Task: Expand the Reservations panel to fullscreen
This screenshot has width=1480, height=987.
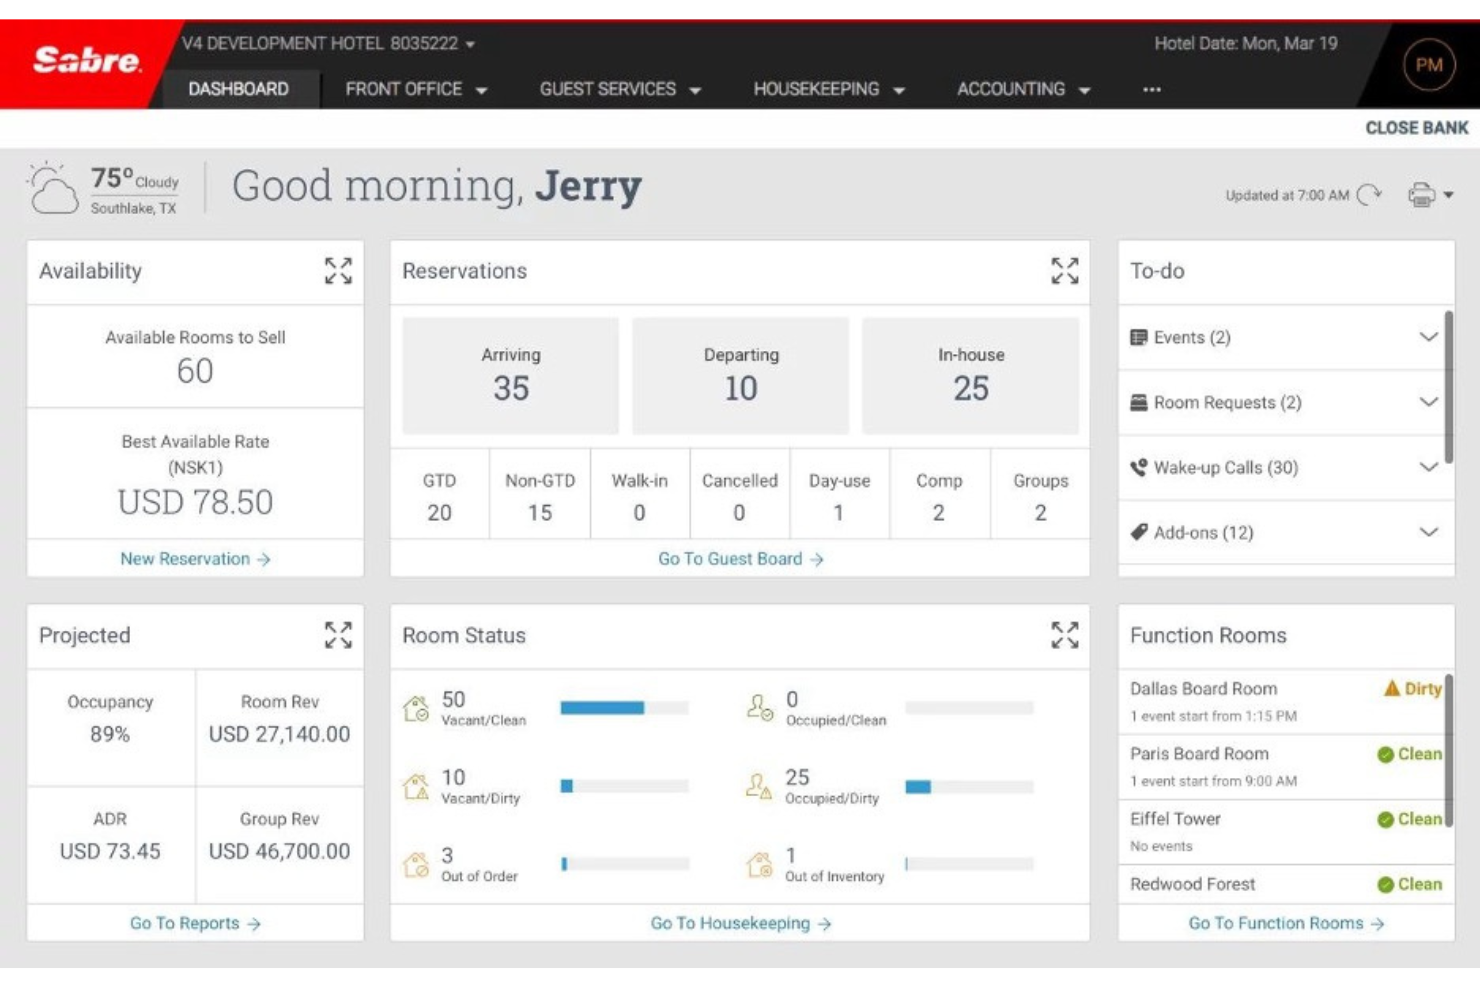Action: click(x=1067, y=270)
